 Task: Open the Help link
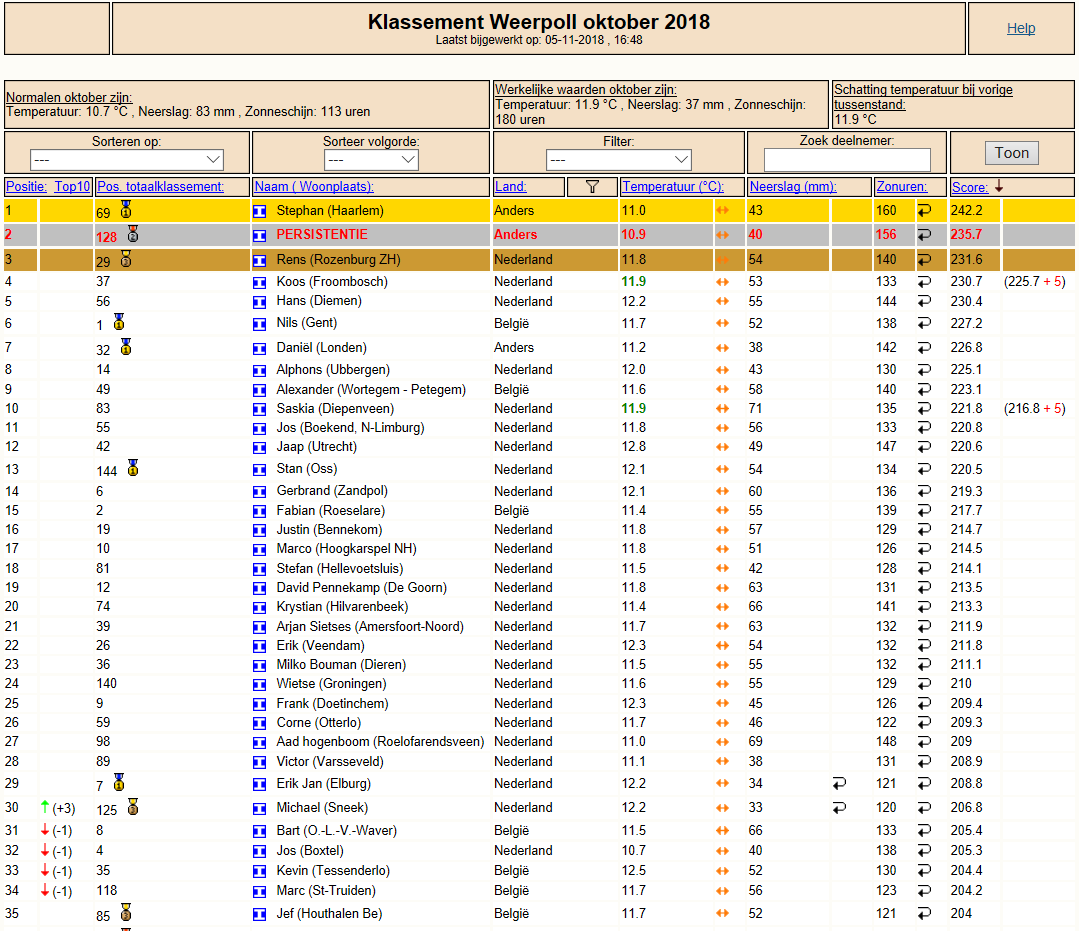pos(1021,28)
